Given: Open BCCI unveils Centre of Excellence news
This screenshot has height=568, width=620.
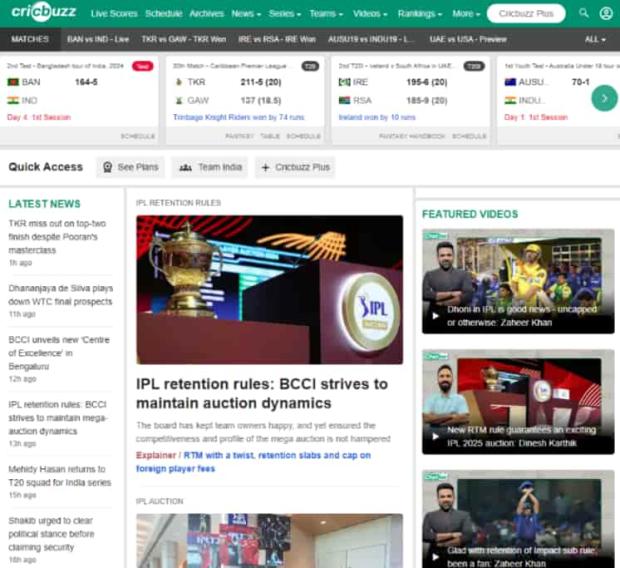Looking at the screenshot, I should click(x=59, y=353).
